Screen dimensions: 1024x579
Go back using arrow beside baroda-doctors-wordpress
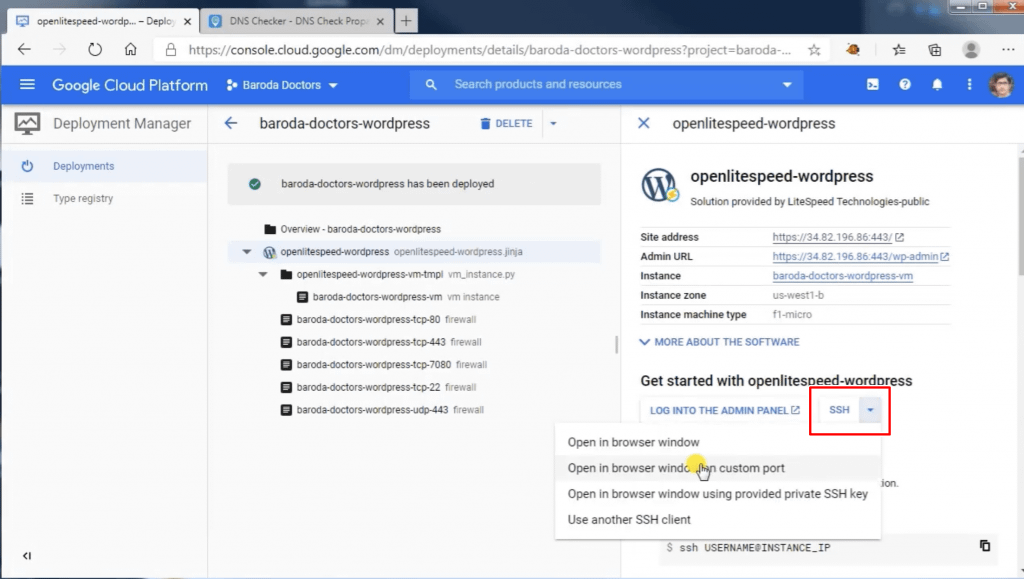(231, 123)
